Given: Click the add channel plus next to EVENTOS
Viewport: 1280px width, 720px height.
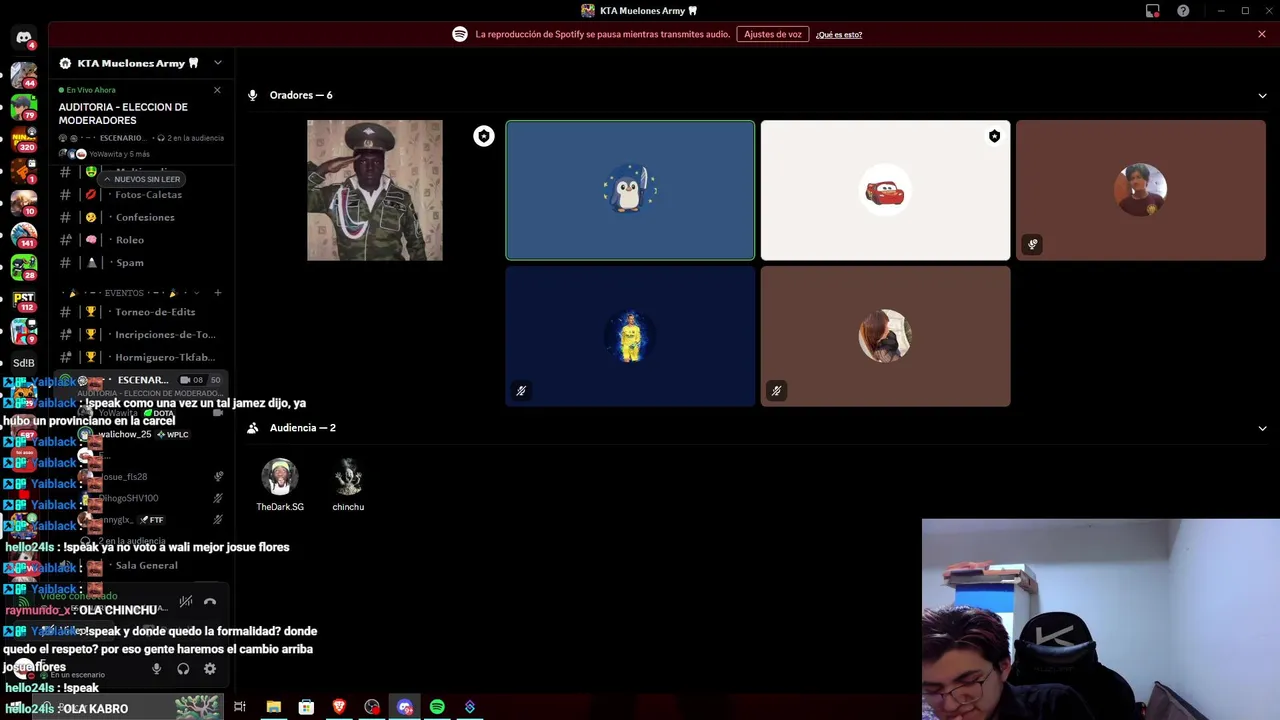Looking at the screenshot, I should coord(218,293).
